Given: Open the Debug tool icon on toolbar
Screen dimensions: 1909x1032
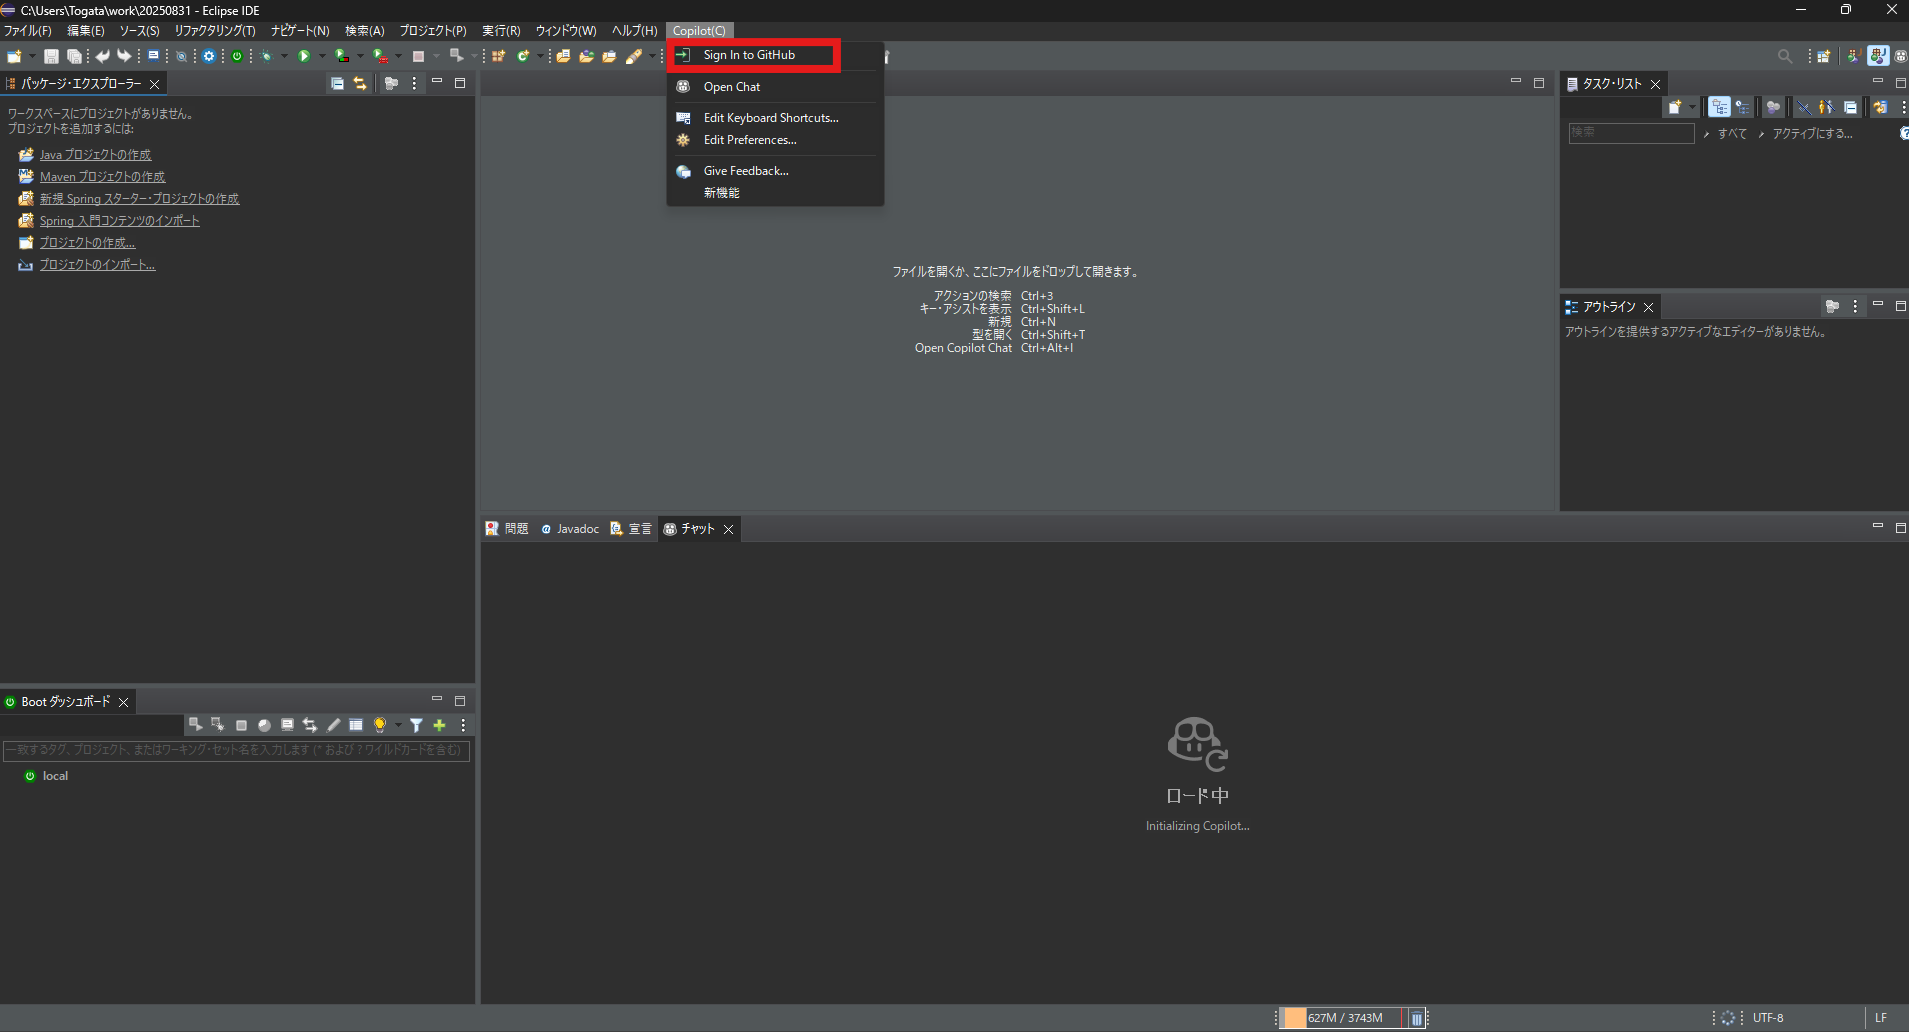Looking at the screenshot, I should 265,56.
